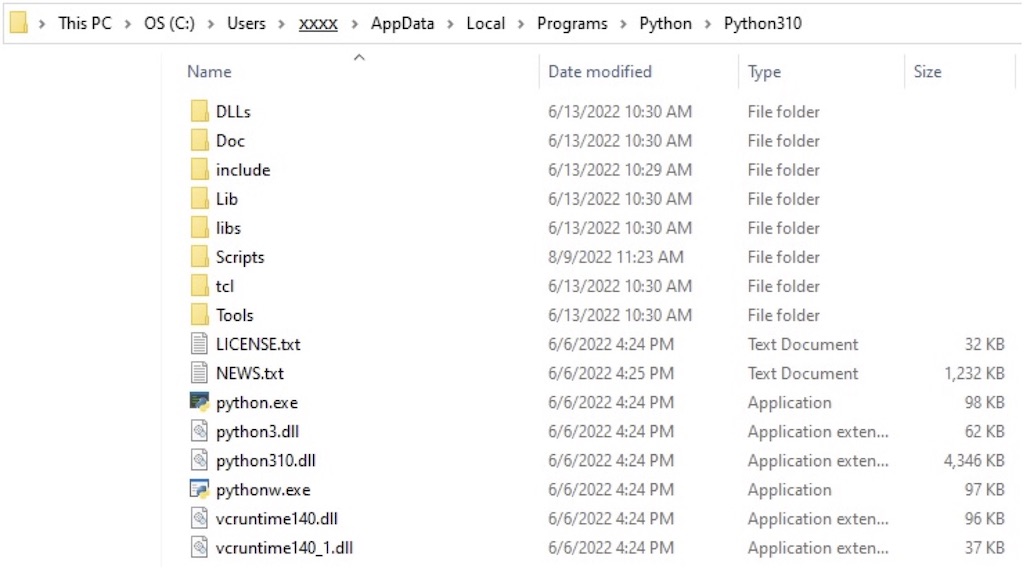Navigate to This PC breadcrumb
Viewport: 1024px width, 570px height.
pyautogui.click(x=85, y=24)
